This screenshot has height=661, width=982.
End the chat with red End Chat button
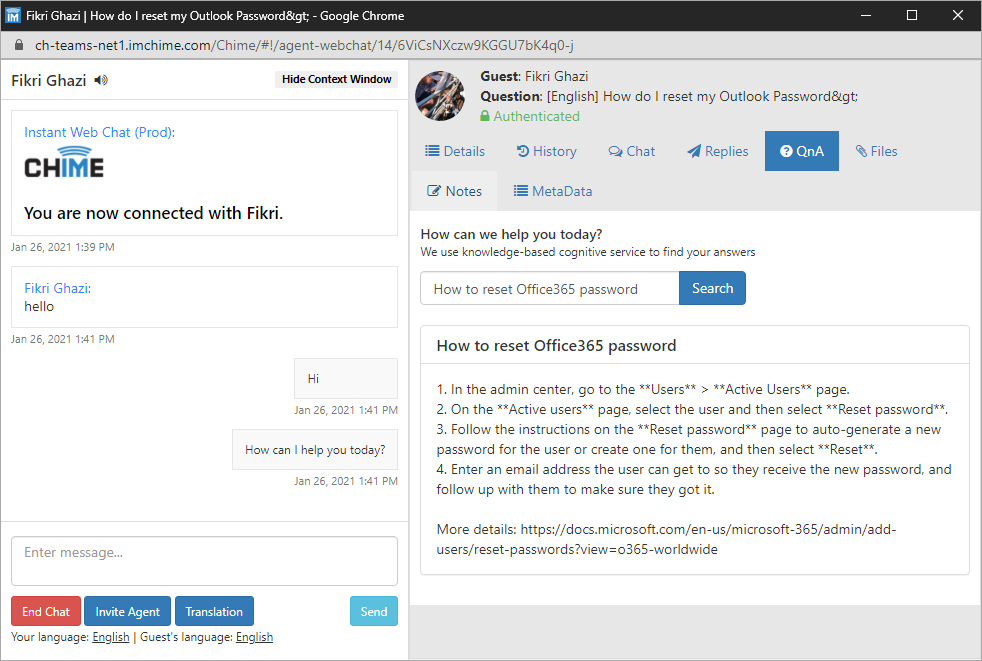(46, 612)
